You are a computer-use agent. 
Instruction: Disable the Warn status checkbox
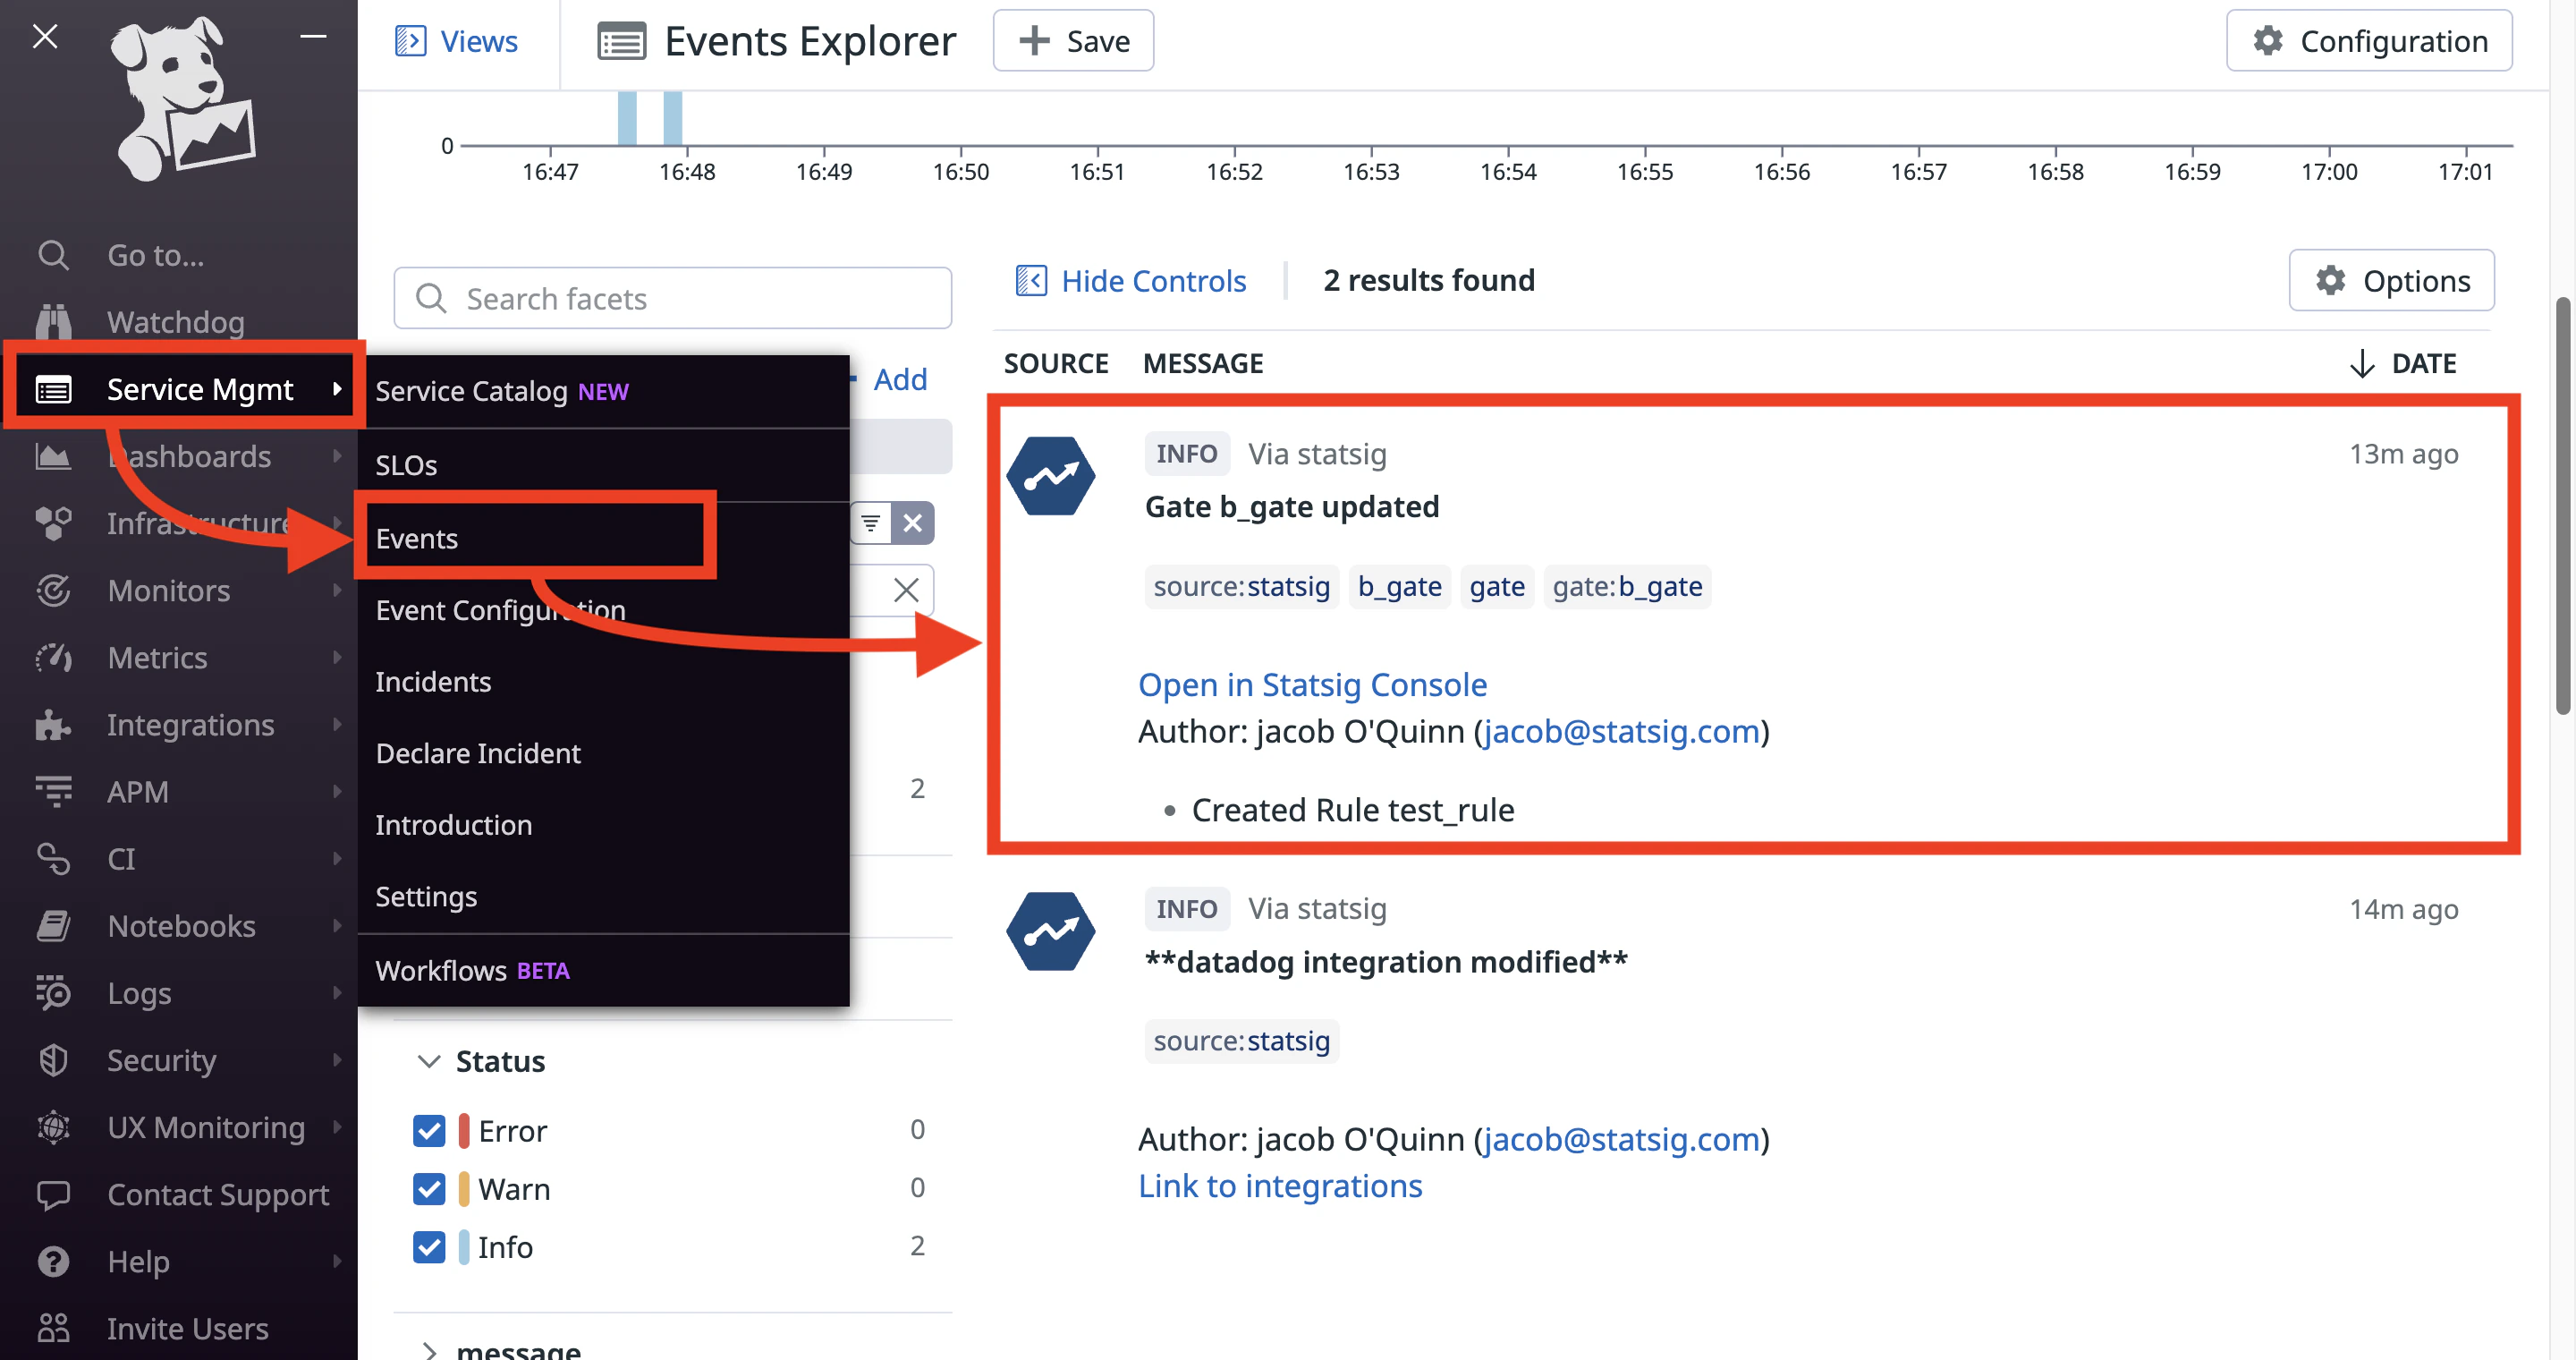coord(429,1188)
